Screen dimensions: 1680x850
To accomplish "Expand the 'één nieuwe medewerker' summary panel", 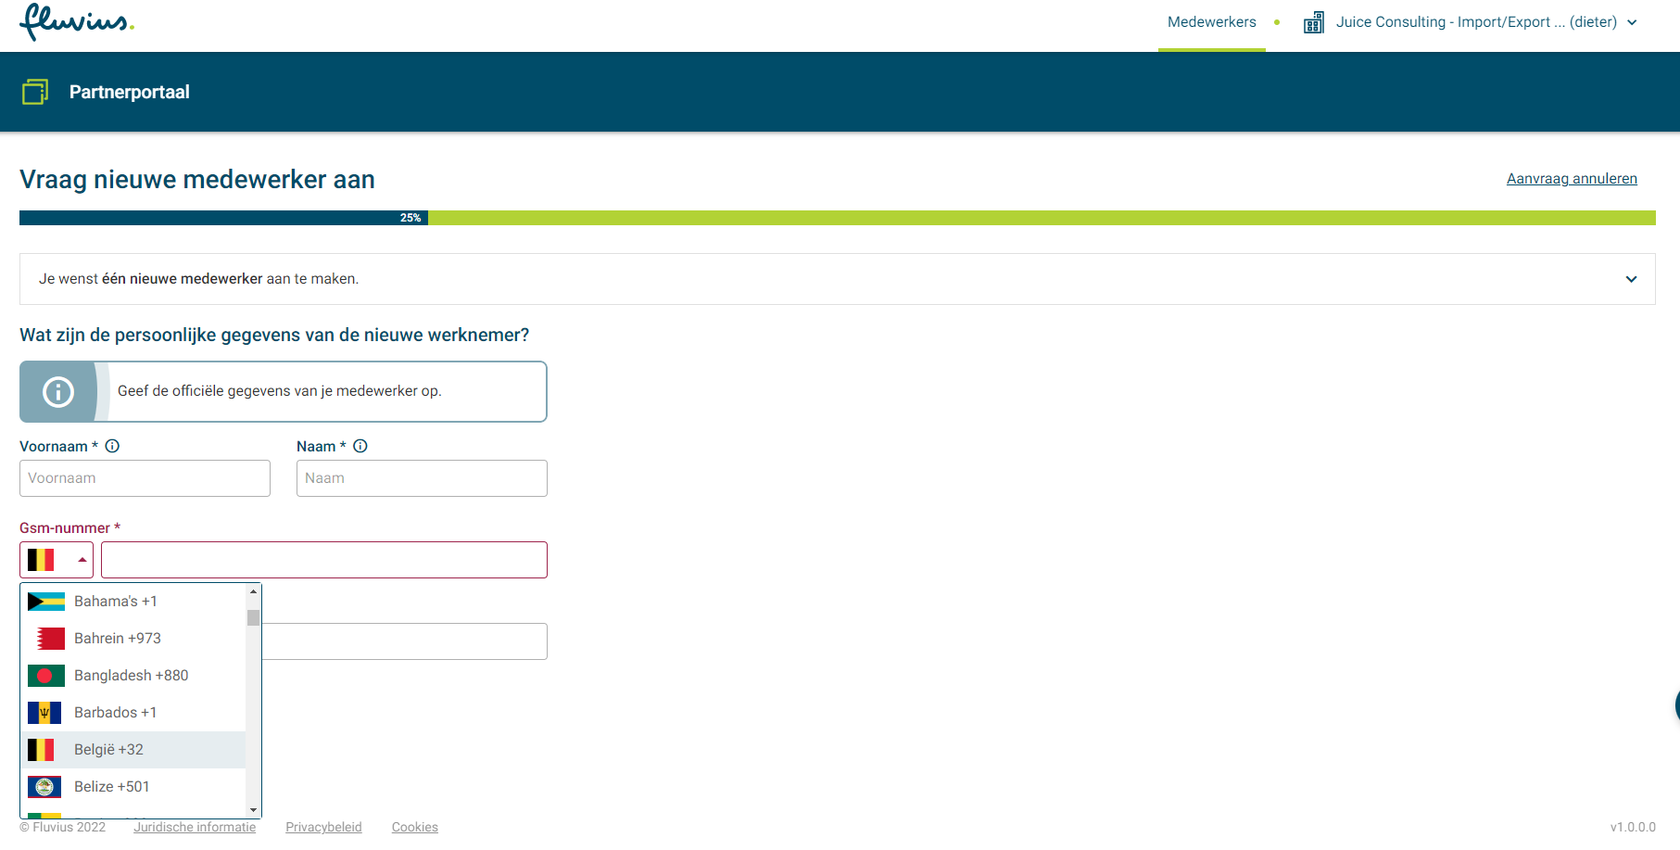I will (x=1630, y=279).
